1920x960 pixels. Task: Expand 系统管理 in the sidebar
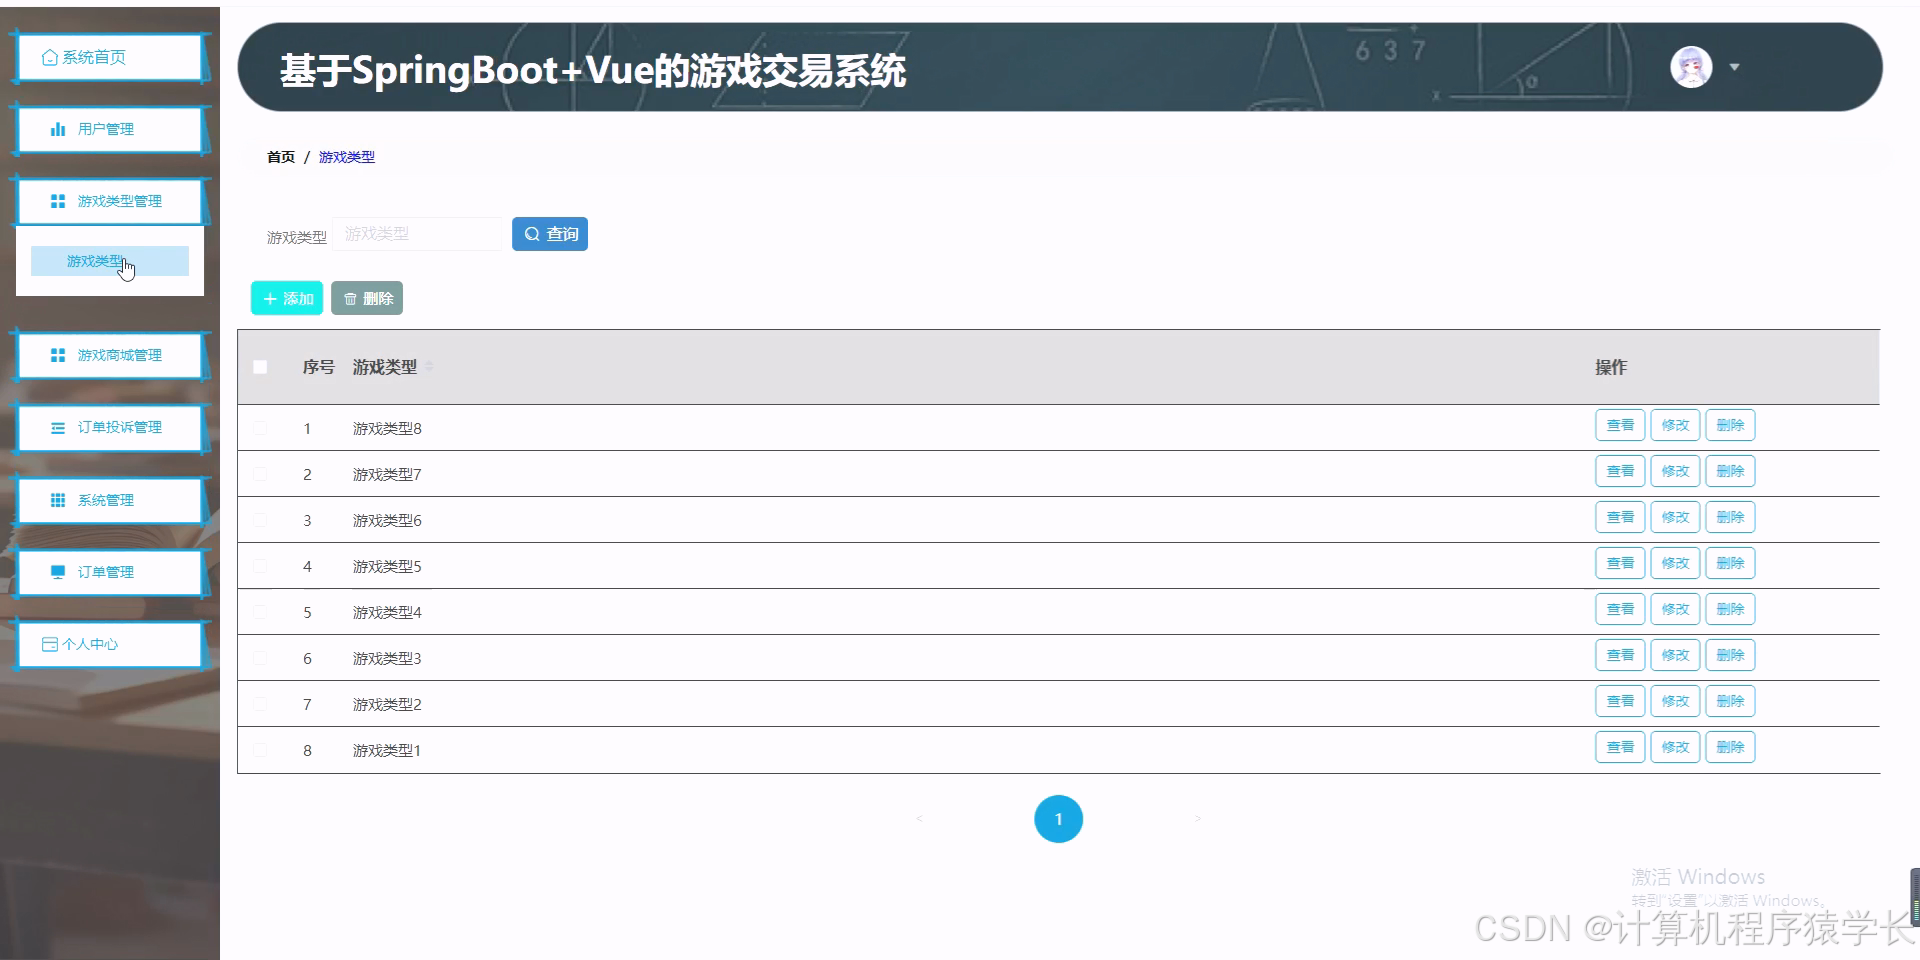pyautogui.click(x=110, y=500)
